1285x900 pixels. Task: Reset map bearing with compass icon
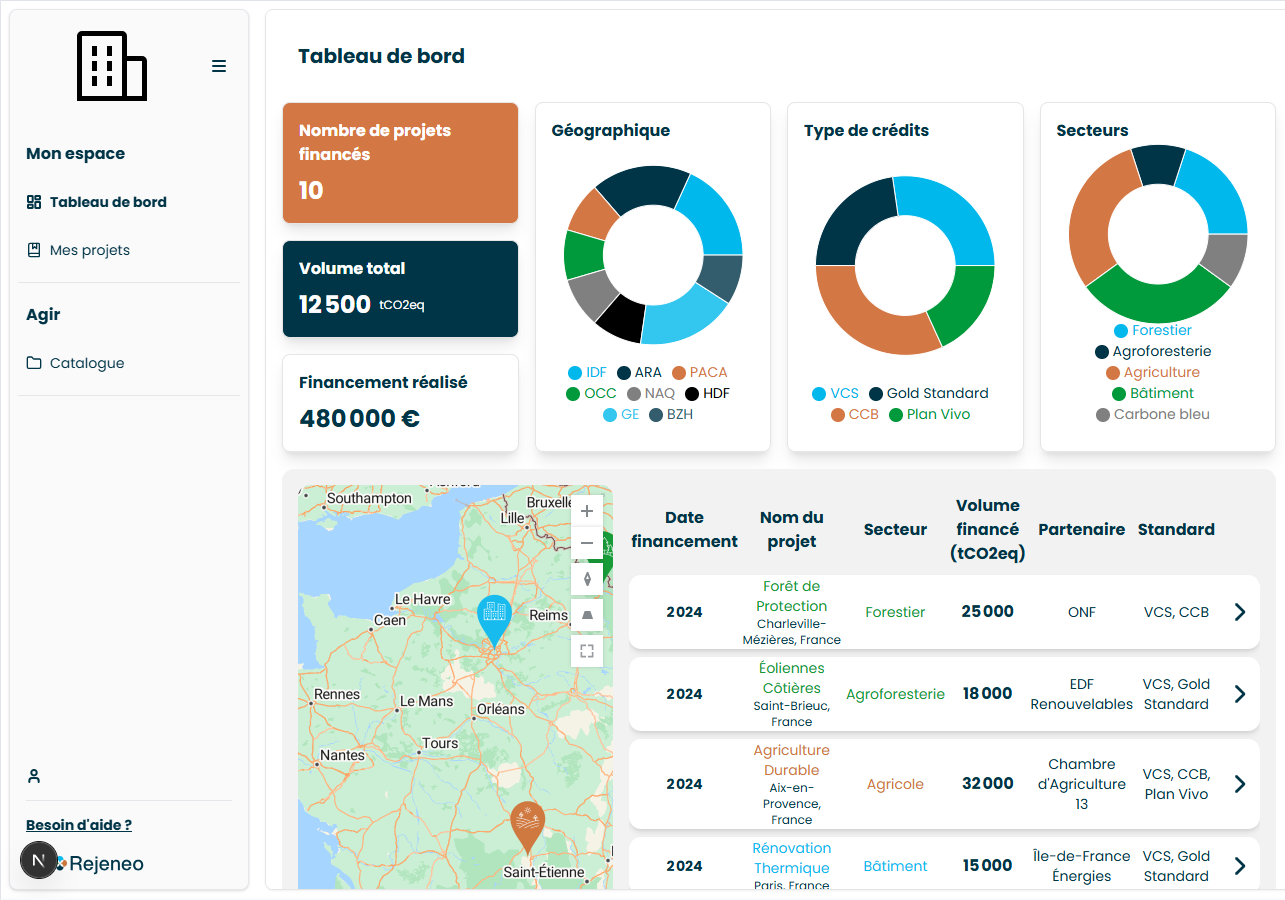pyautogui.click(x=587, y=579)
